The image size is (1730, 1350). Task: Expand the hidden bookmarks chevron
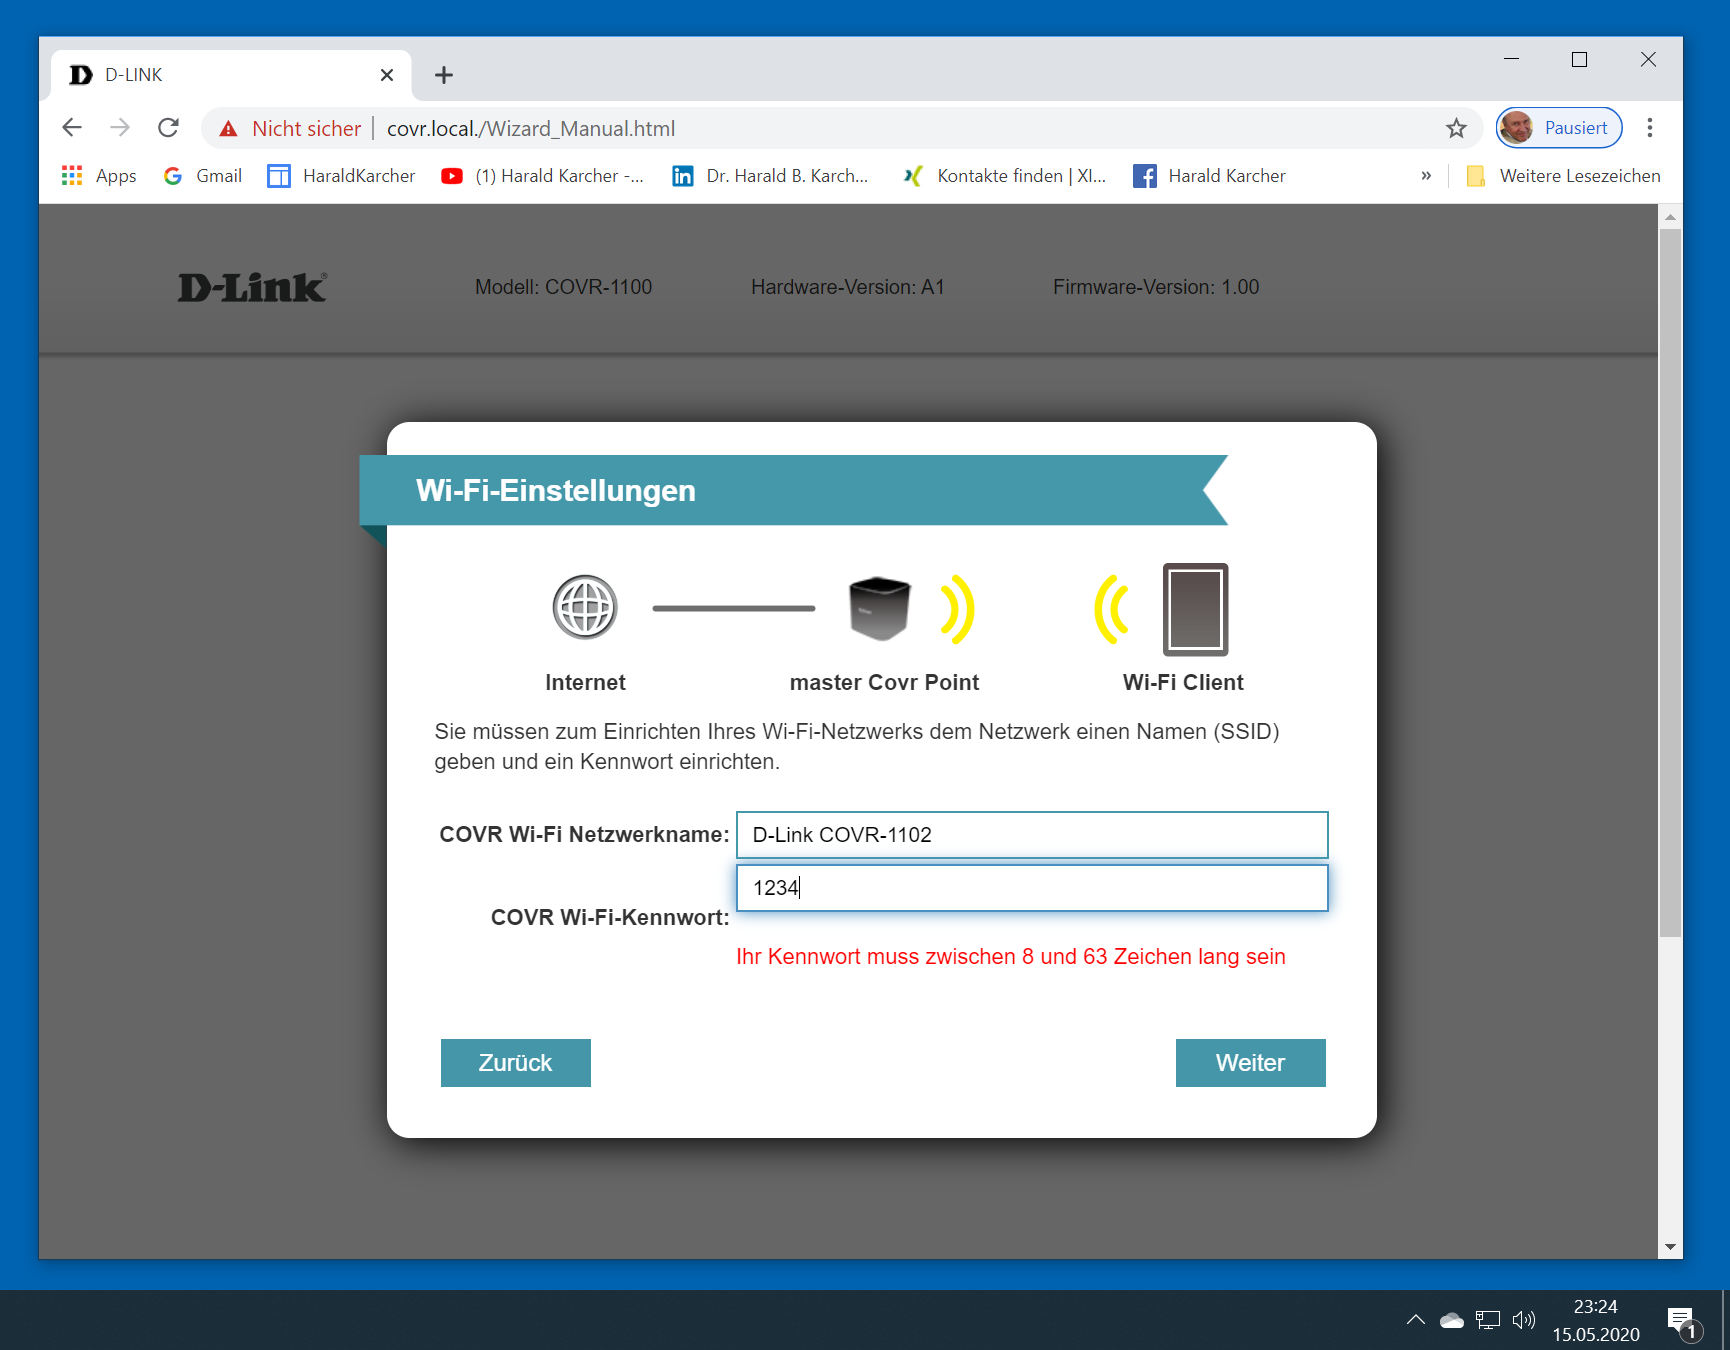(x=1426, y=176)
